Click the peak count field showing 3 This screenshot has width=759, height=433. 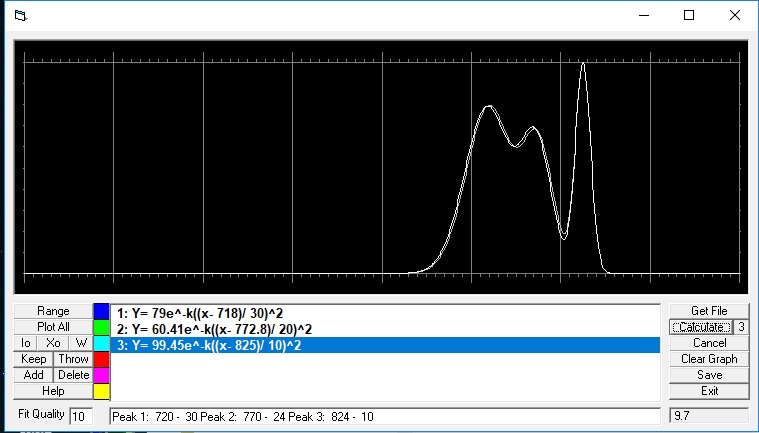pyautogui.click(x=741, y=327)
